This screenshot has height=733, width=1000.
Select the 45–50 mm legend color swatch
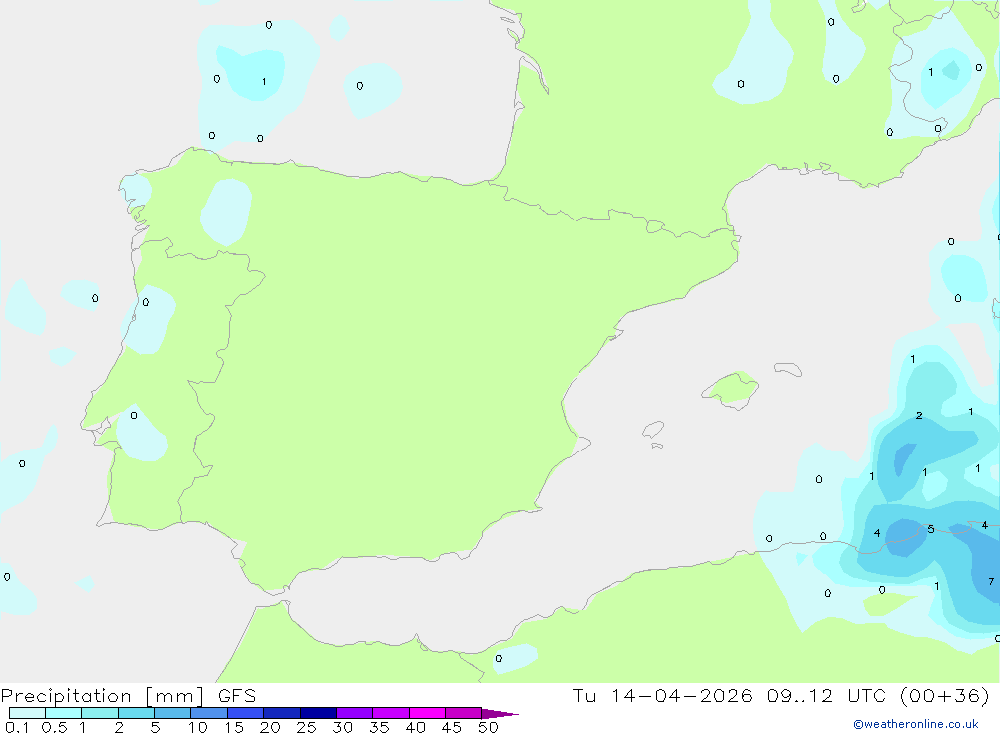coord(464,713)
